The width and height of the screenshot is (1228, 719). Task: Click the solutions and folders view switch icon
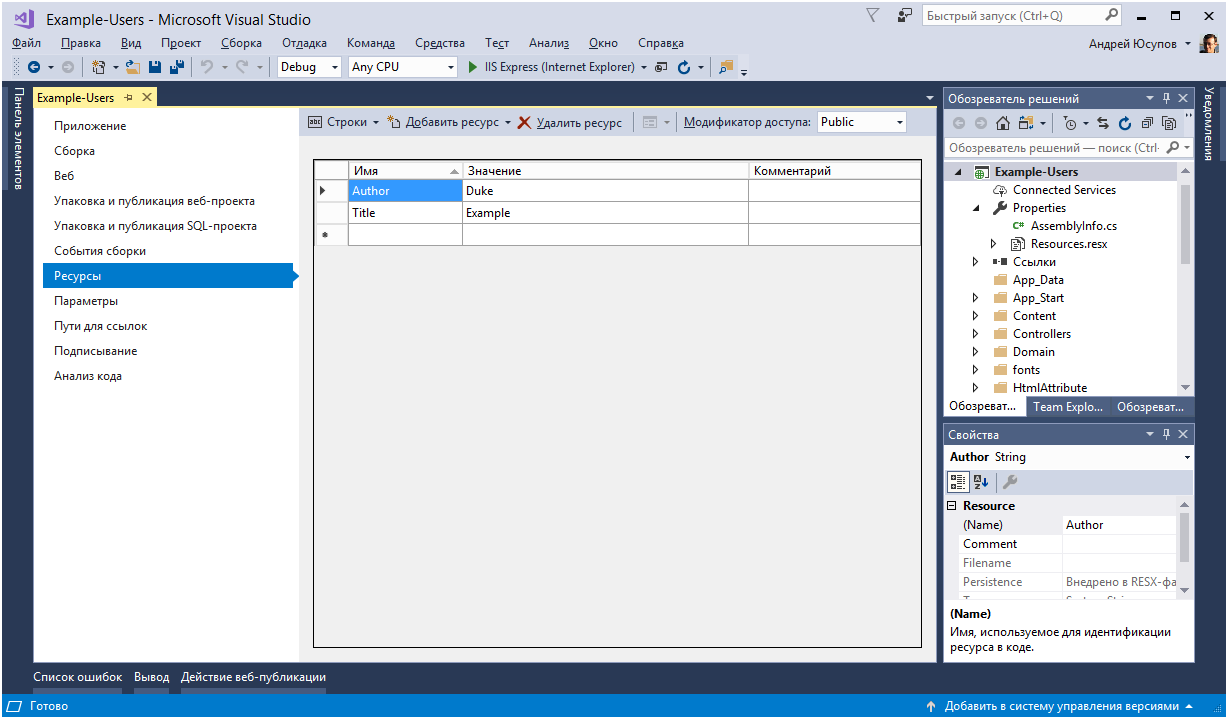[1026, 123]
